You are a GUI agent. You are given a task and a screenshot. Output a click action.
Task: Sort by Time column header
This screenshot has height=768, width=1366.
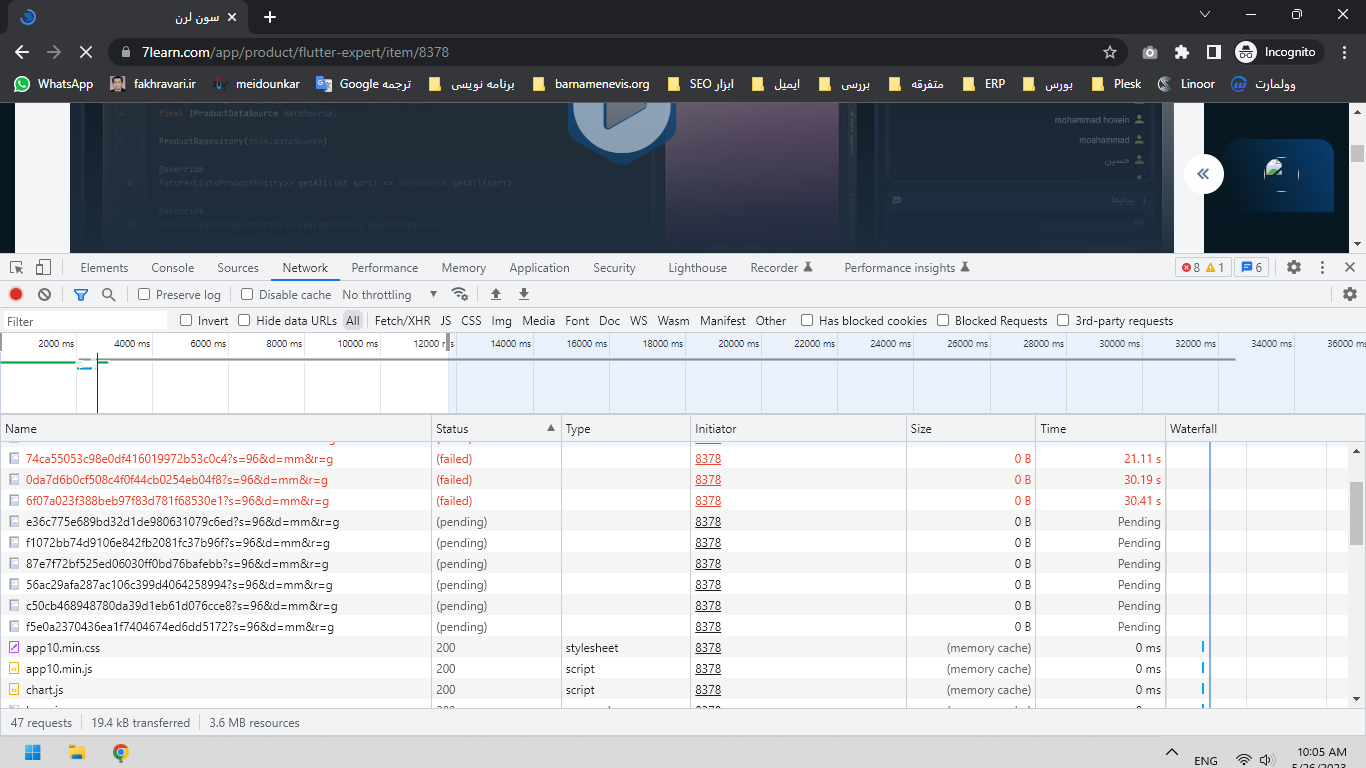point(1100,428)
